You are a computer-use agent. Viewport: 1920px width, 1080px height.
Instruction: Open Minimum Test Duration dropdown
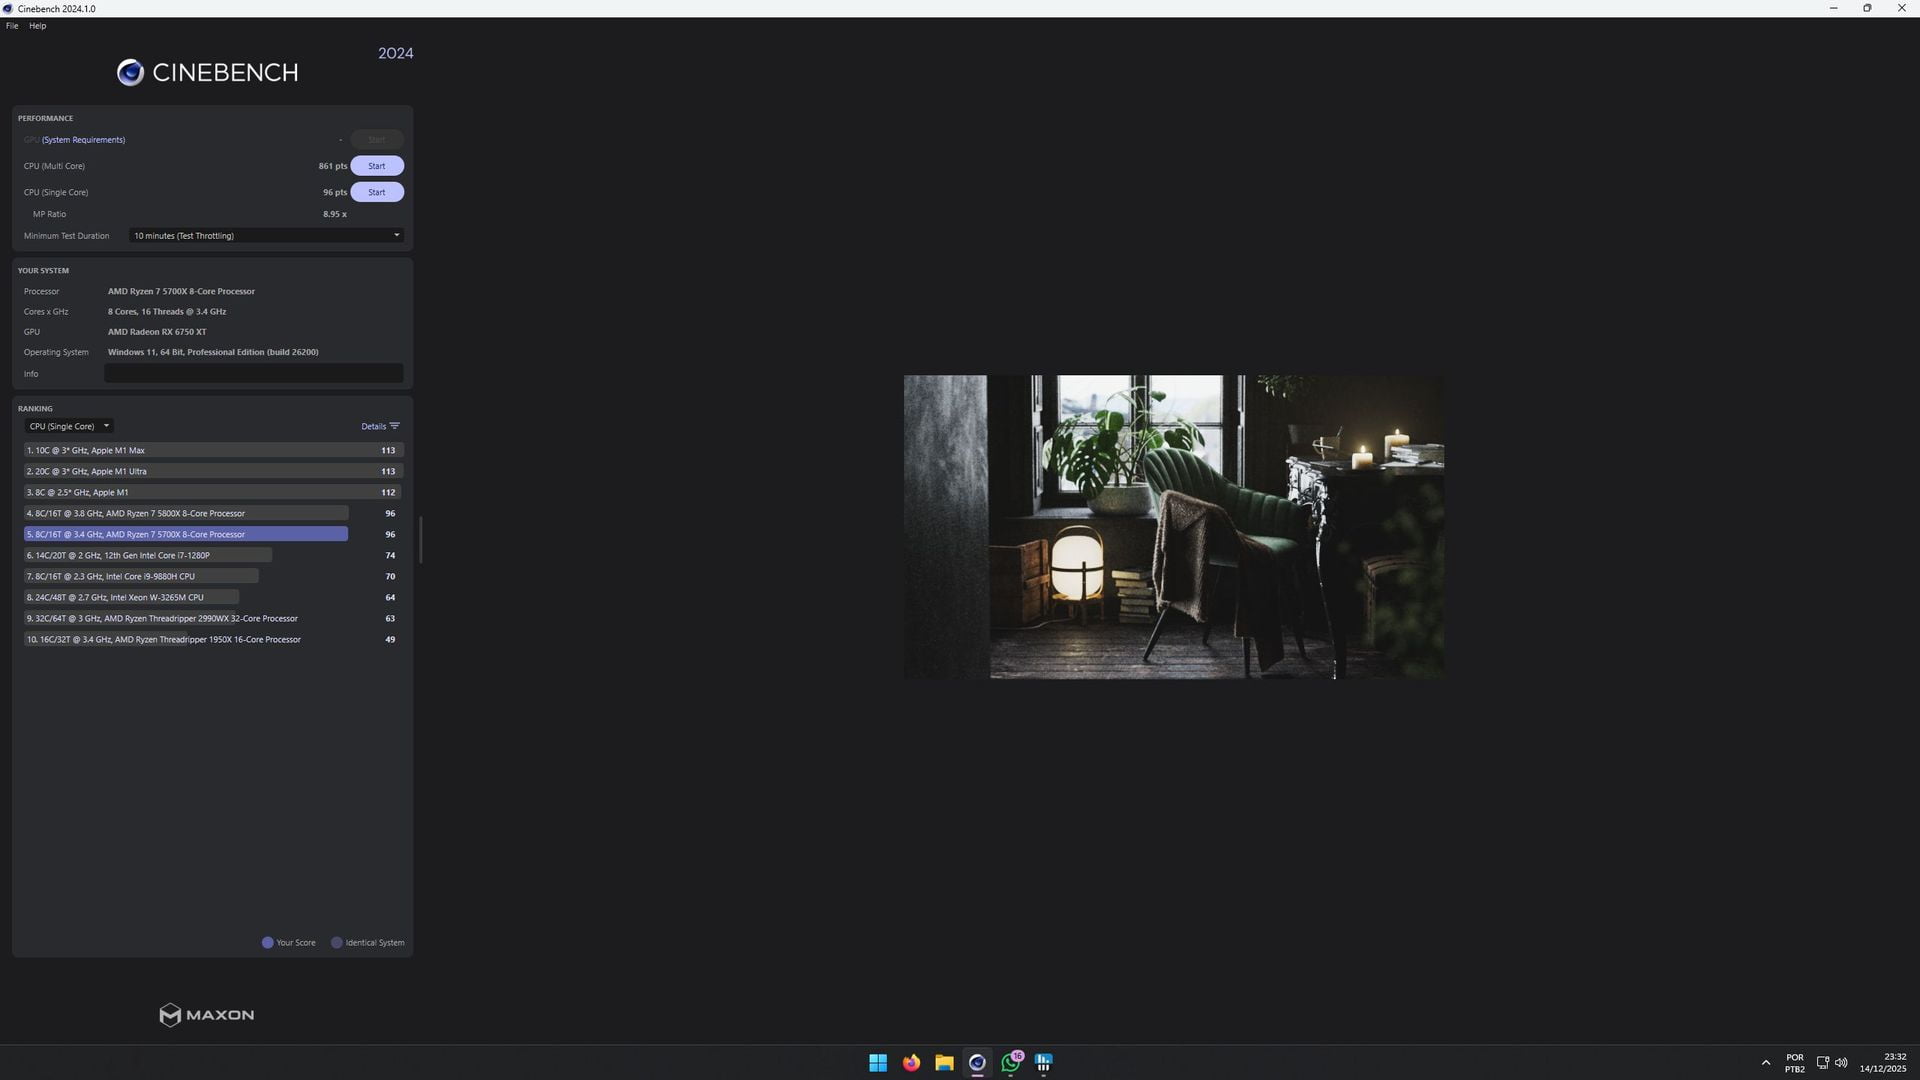coord(266,236)
